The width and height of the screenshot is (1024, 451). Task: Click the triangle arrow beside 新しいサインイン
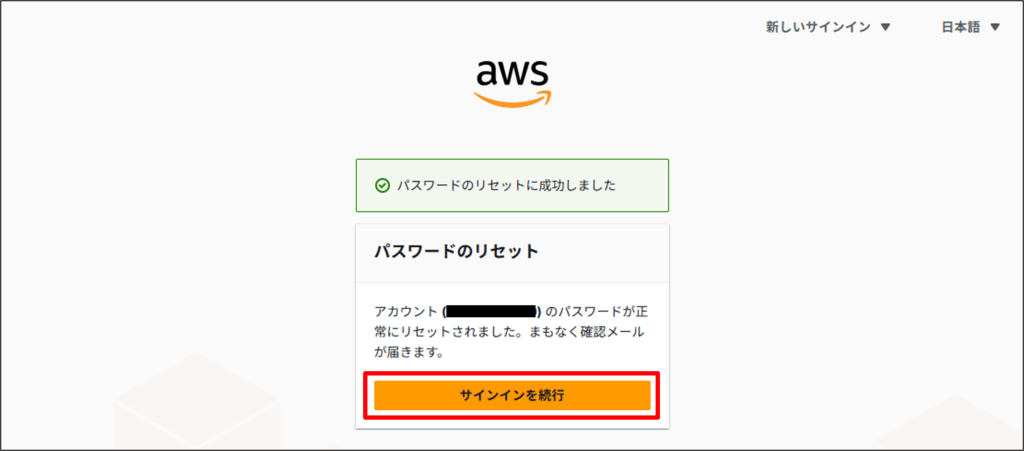[885, 27]
